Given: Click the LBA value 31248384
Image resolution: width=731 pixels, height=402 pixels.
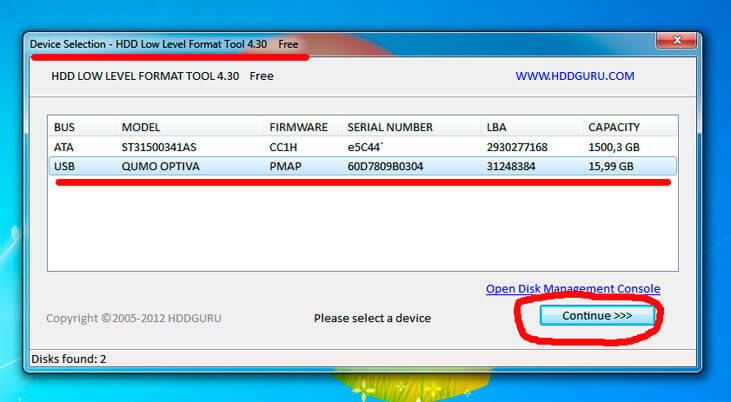Looking at the screenshot, I should [511, 166].
